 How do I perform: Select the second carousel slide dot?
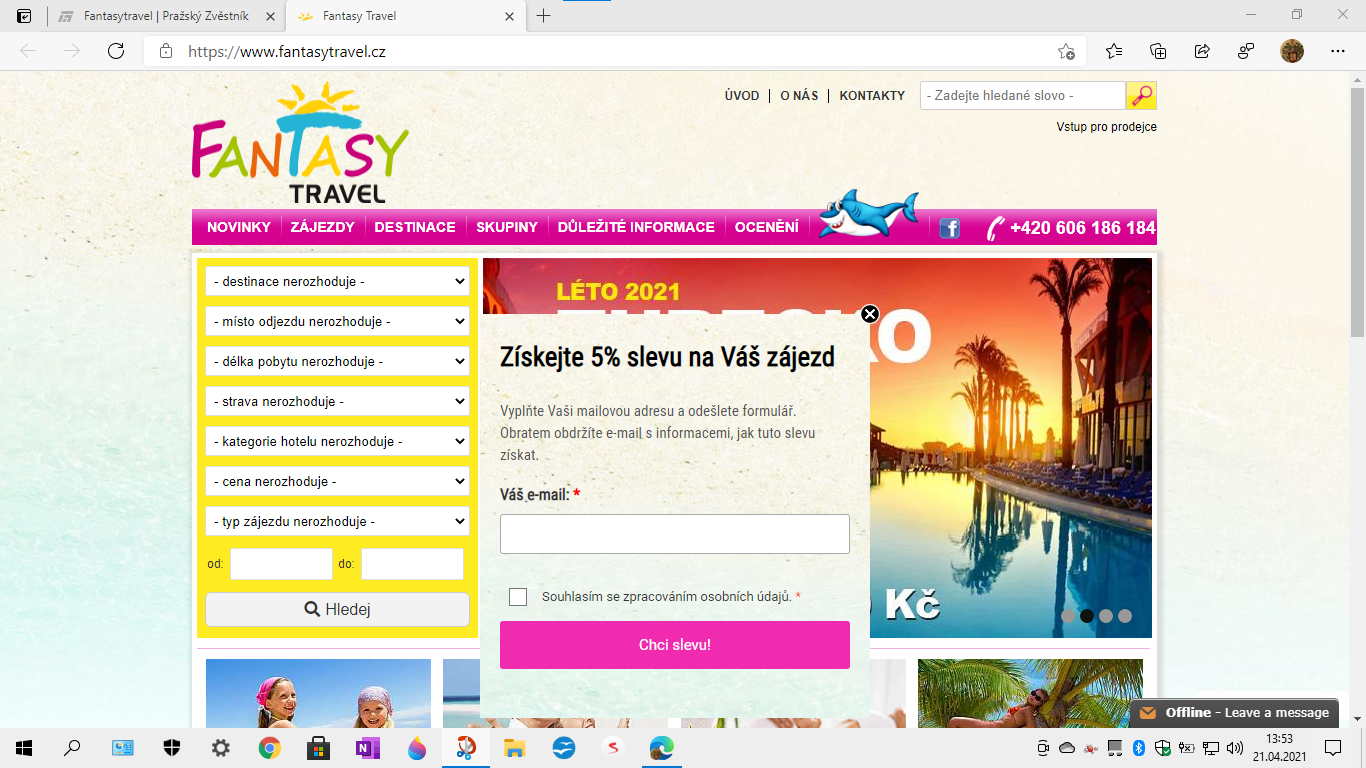1087,616
